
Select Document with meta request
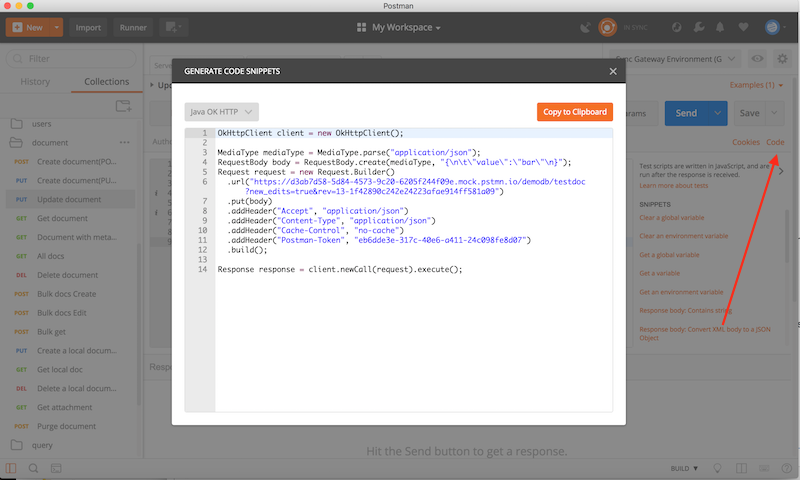[70, 237]
